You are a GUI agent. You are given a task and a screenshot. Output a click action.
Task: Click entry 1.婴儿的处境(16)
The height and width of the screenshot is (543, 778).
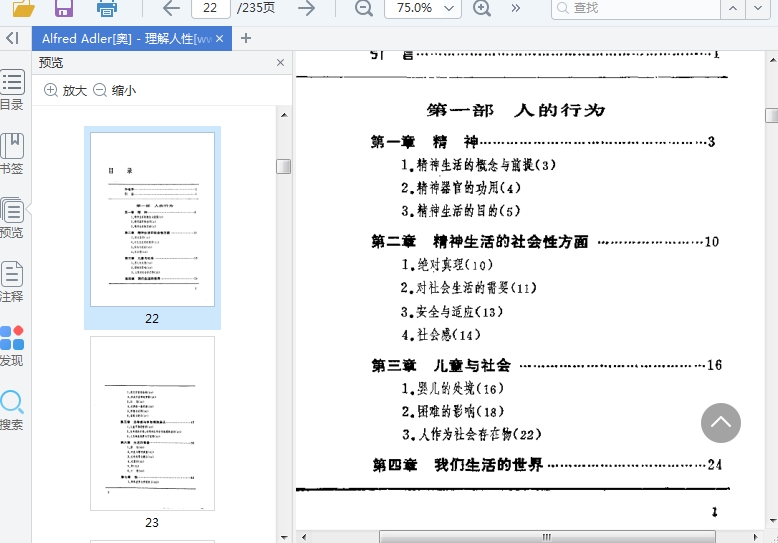[x=453, y=389]
